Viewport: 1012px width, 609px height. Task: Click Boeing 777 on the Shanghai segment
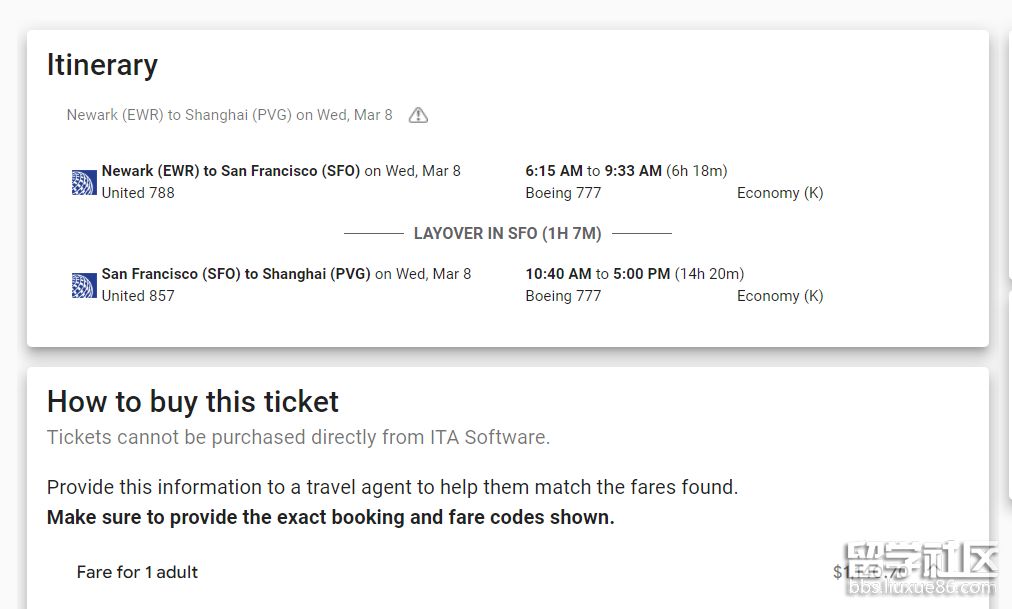[563, 296]
